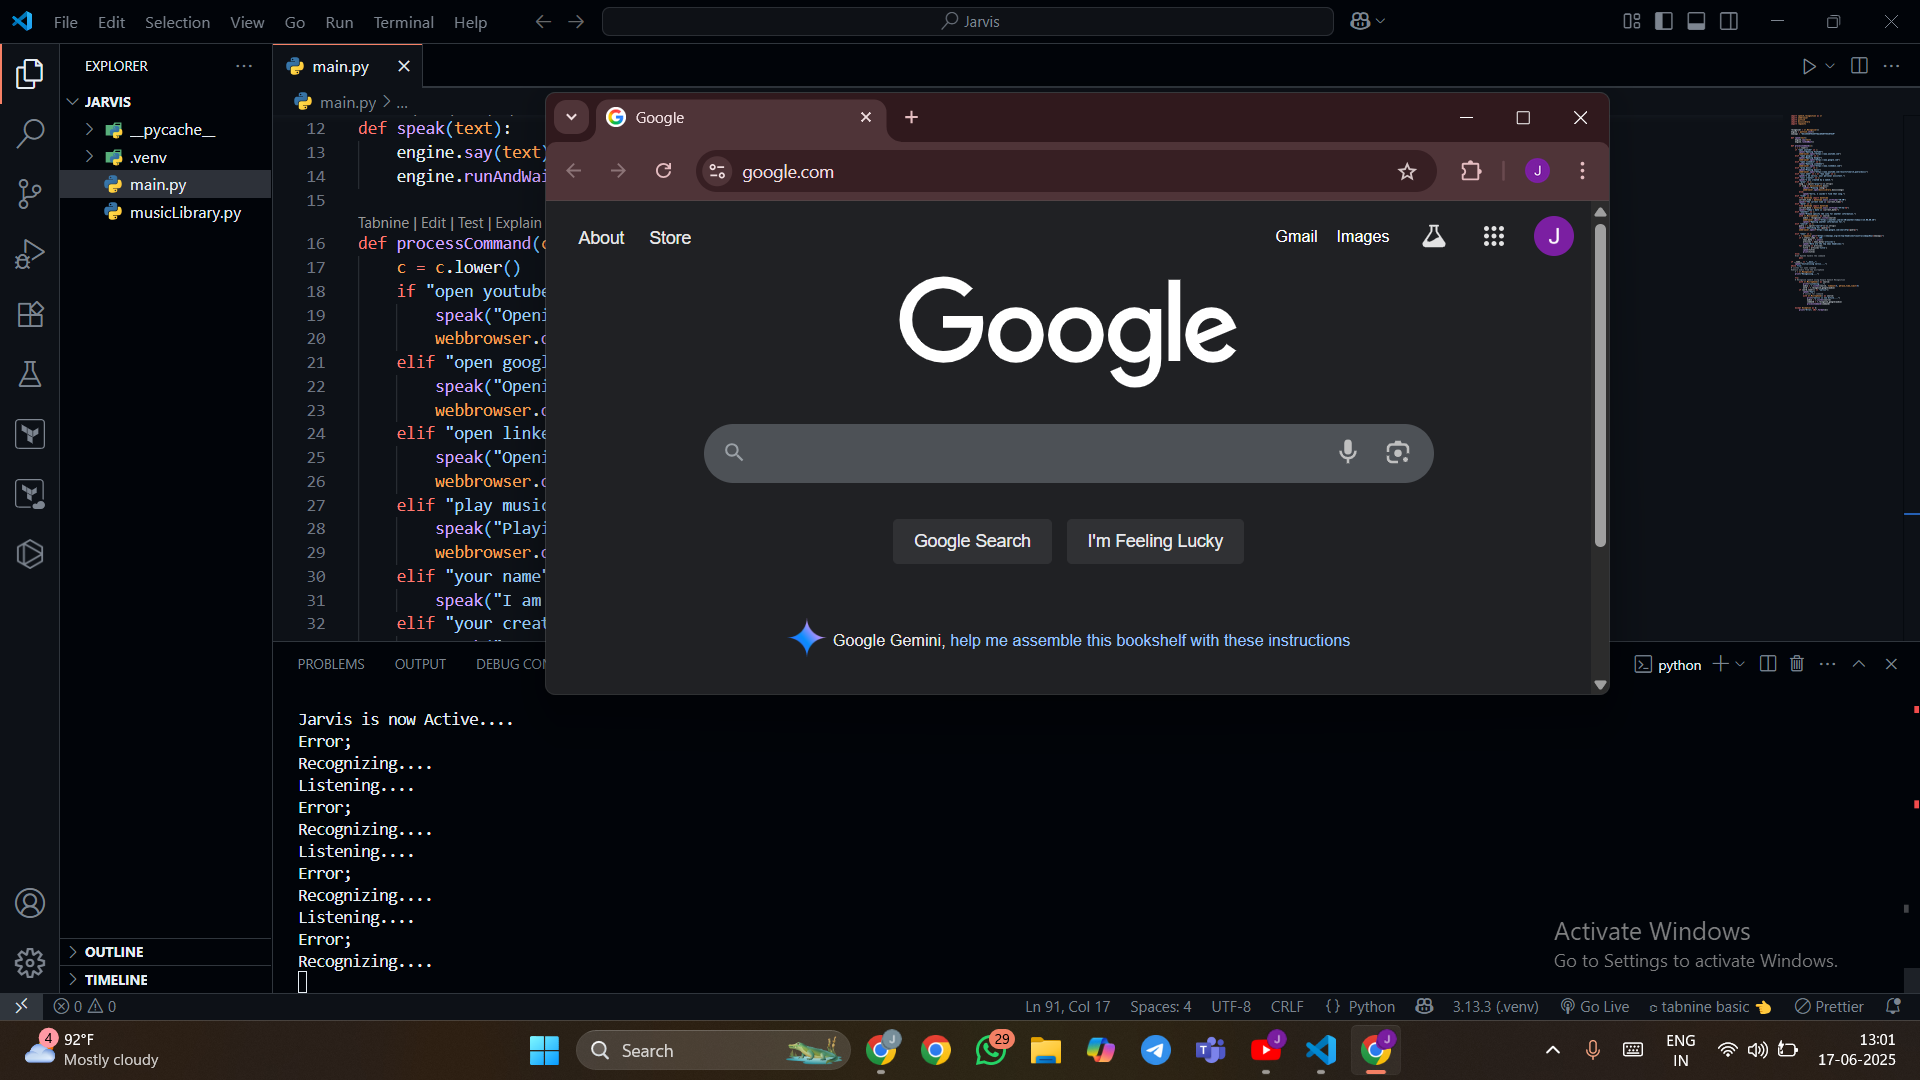This screenshot has height=1080, width=1920.
Task: Open musicLibrary.py in Explorer
Action: pyautogui.click(x=185, y=212)
